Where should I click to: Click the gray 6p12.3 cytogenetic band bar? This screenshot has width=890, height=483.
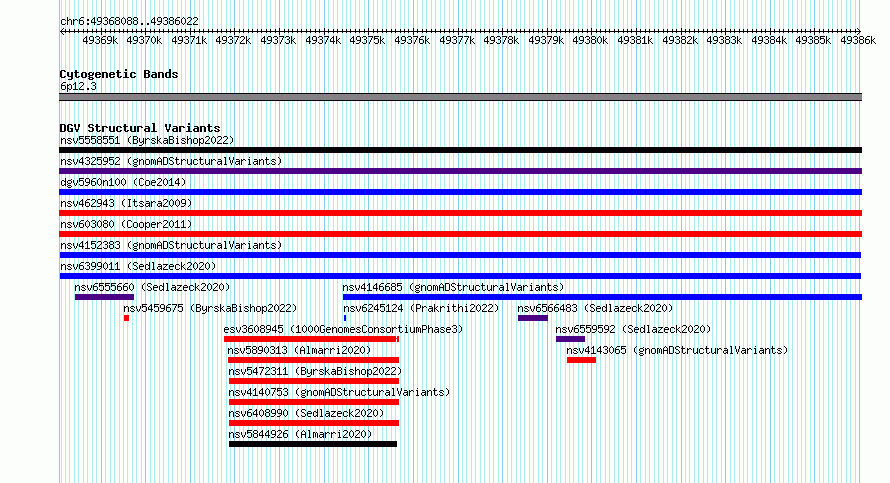[x=460, y=97]
